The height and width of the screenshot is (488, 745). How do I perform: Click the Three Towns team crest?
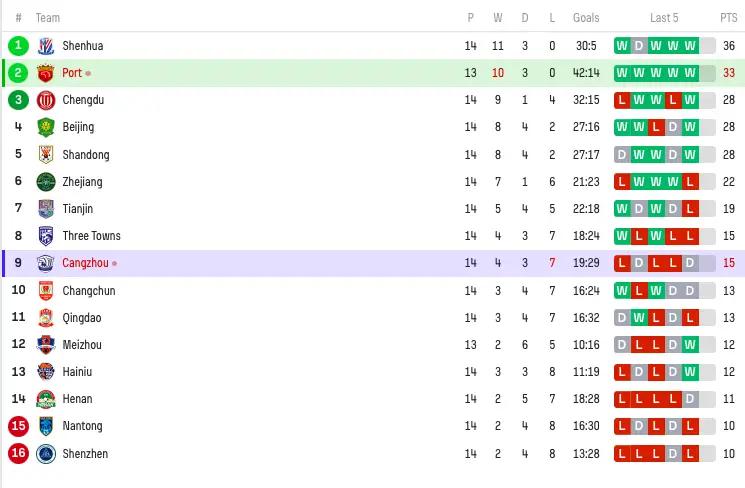pos(46,236)
